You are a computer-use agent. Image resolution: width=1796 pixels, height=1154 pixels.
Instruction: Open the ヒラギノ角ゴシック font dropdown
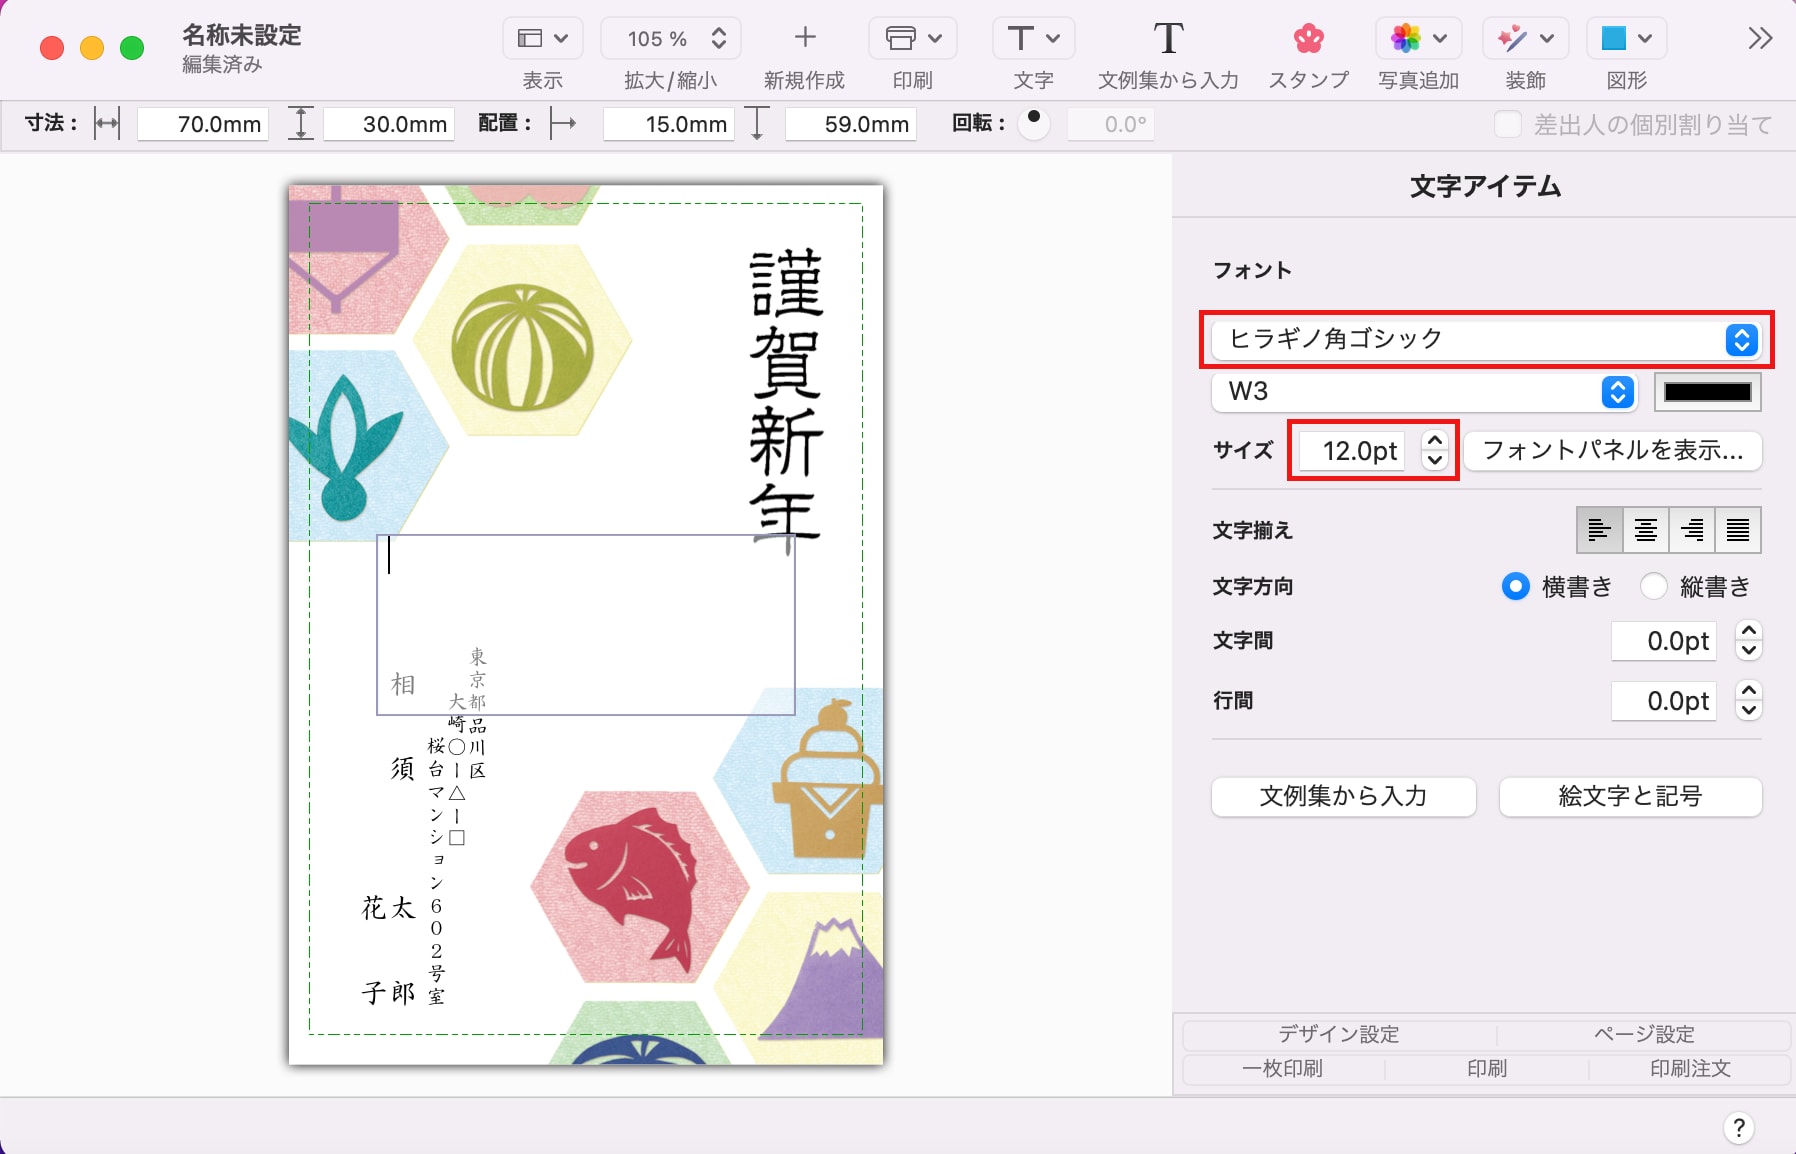click(1486, 340)
